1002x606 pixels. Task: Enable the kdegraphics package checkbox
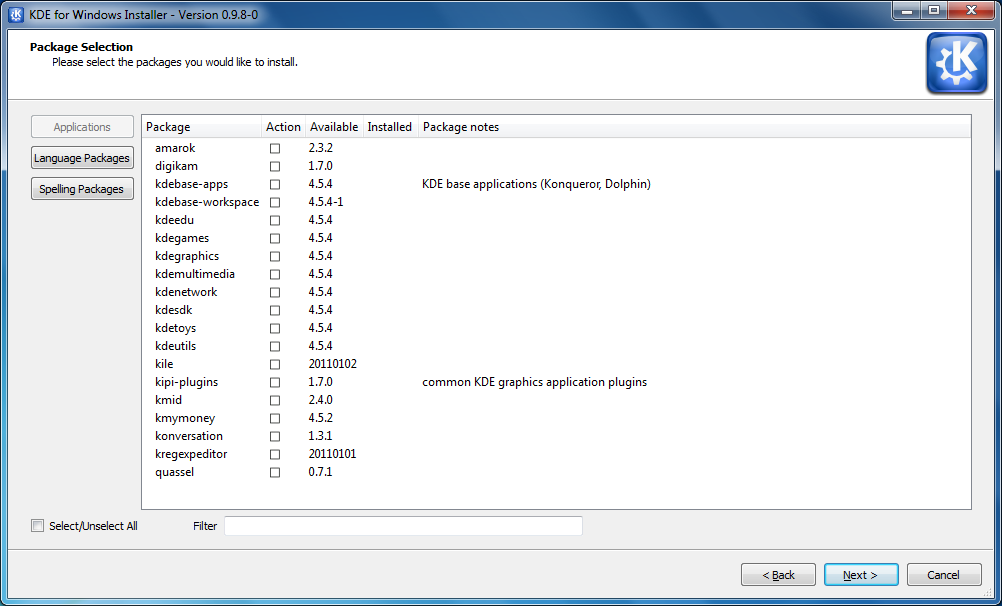275,256
